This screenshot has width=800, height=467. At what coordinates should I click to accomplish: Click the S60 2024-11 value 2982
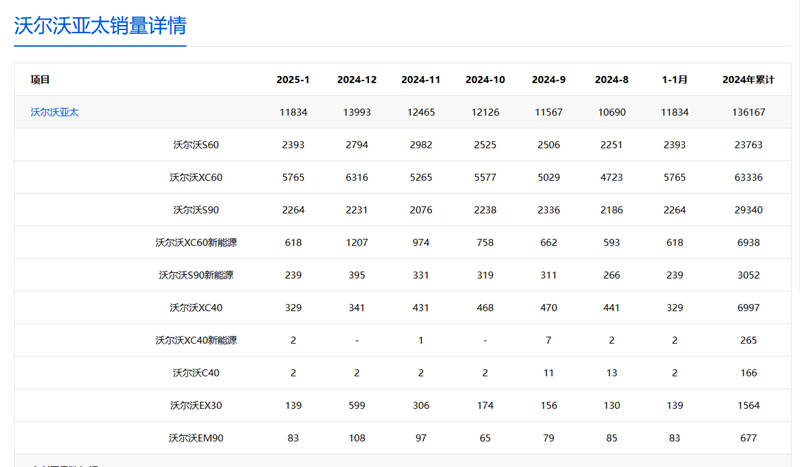click(x=421, y=145)
